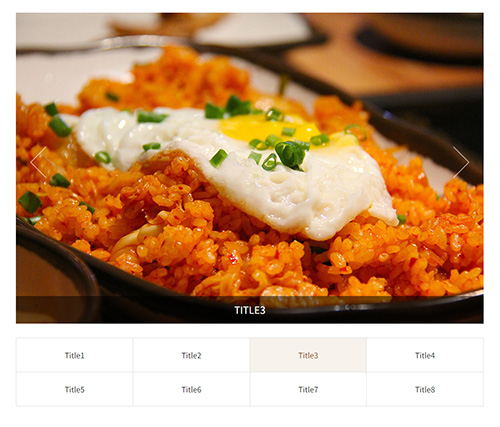Select the Title6 tab
Viewport: 500px width, 427px height.
pos(191,389)
